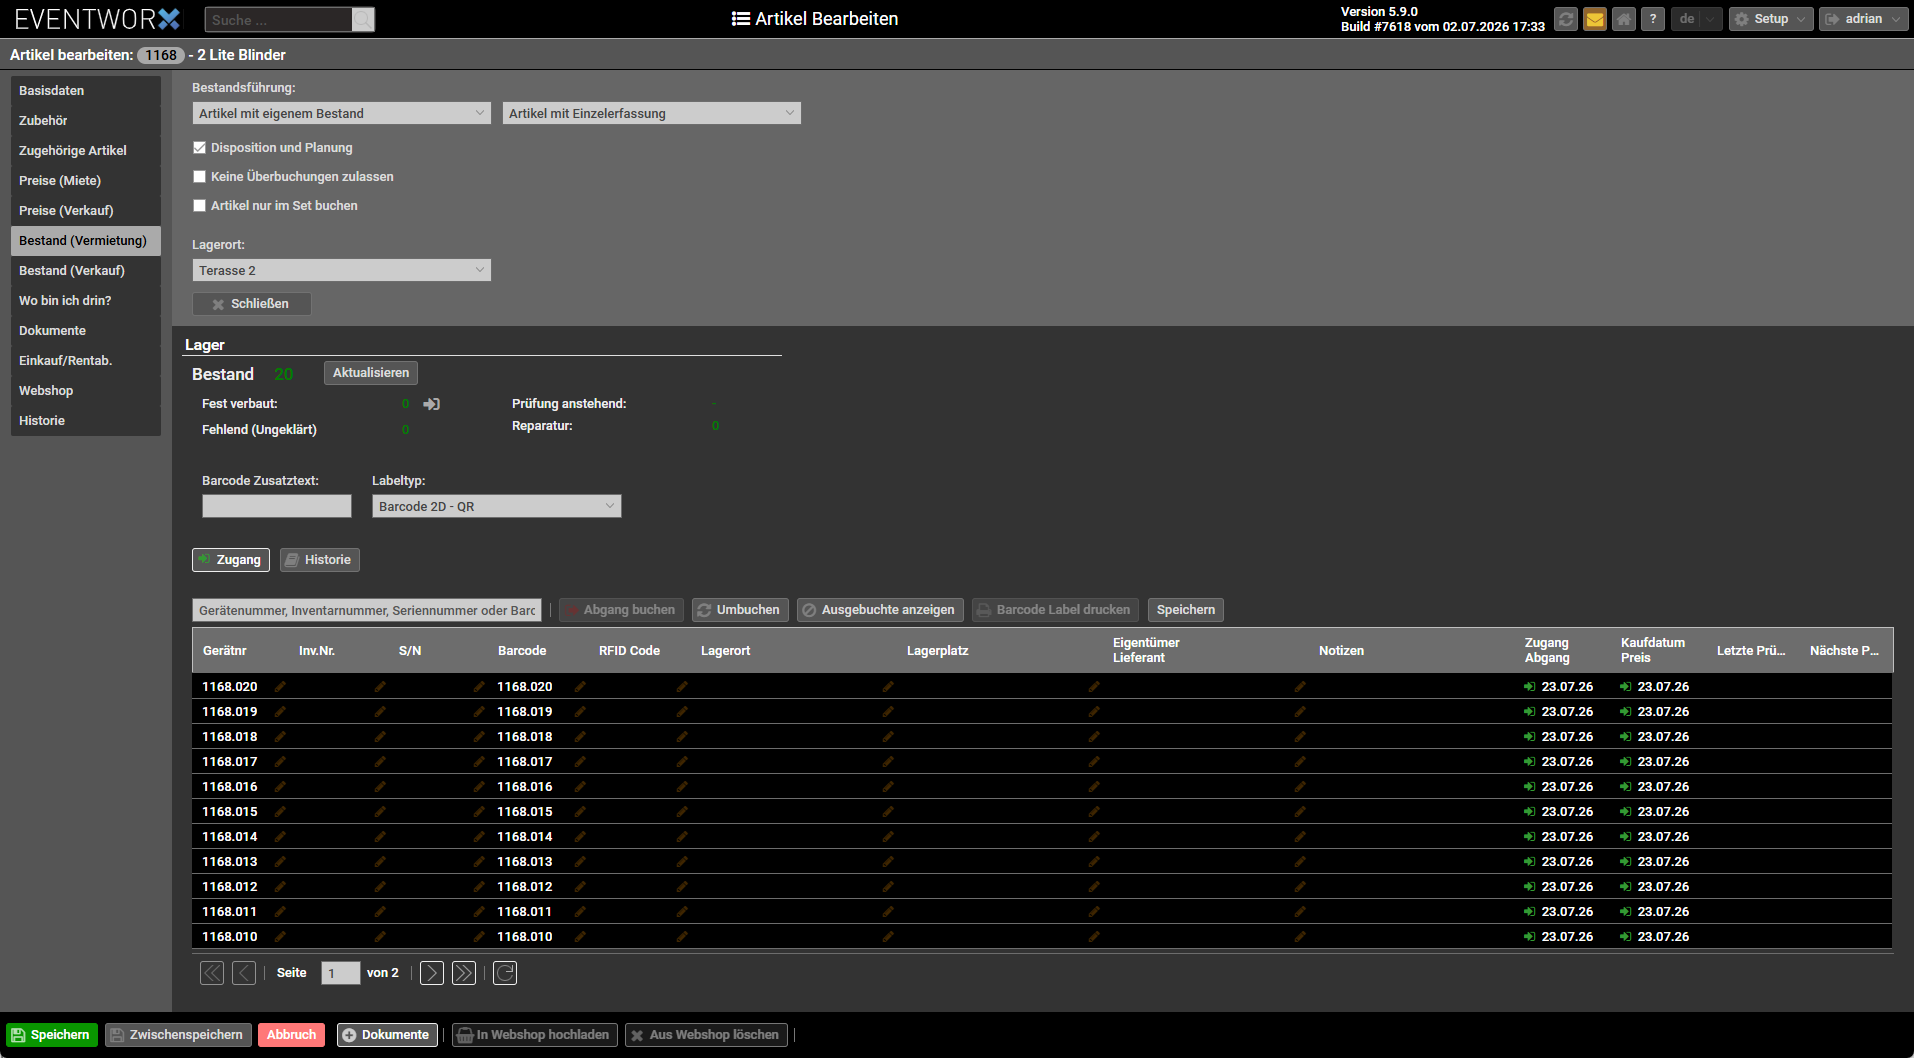Open Artikel mit eigenem Bestand dropdown

tap(342, 113)
